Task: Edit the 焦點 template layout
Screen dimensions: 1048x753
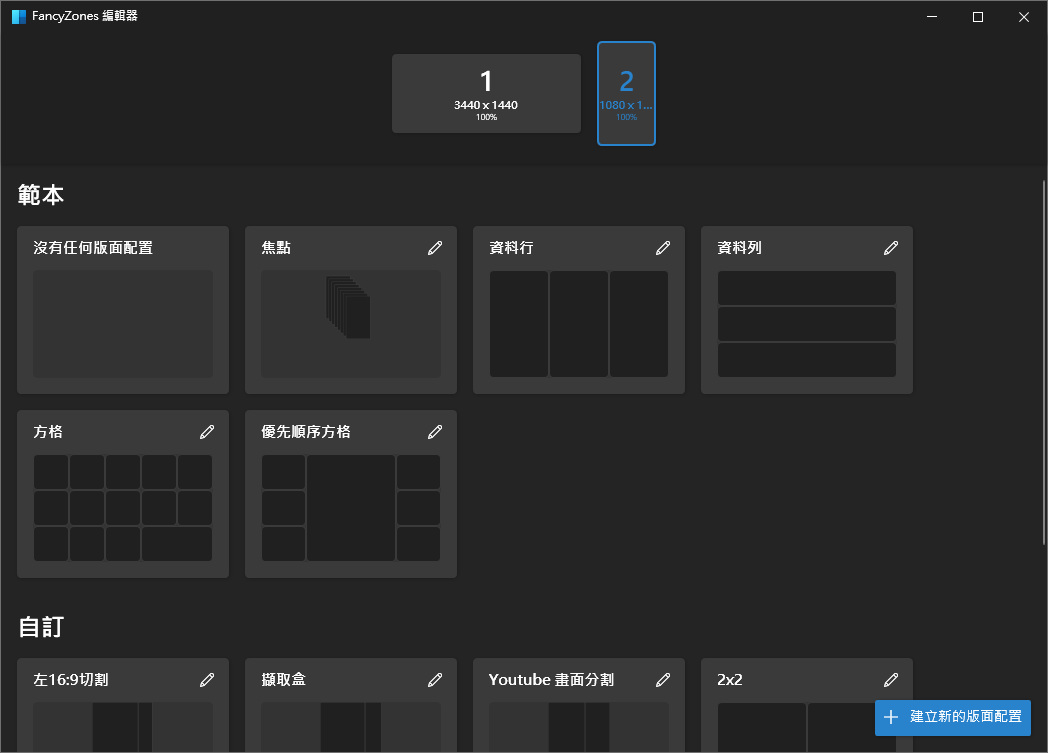Action: 435,247
